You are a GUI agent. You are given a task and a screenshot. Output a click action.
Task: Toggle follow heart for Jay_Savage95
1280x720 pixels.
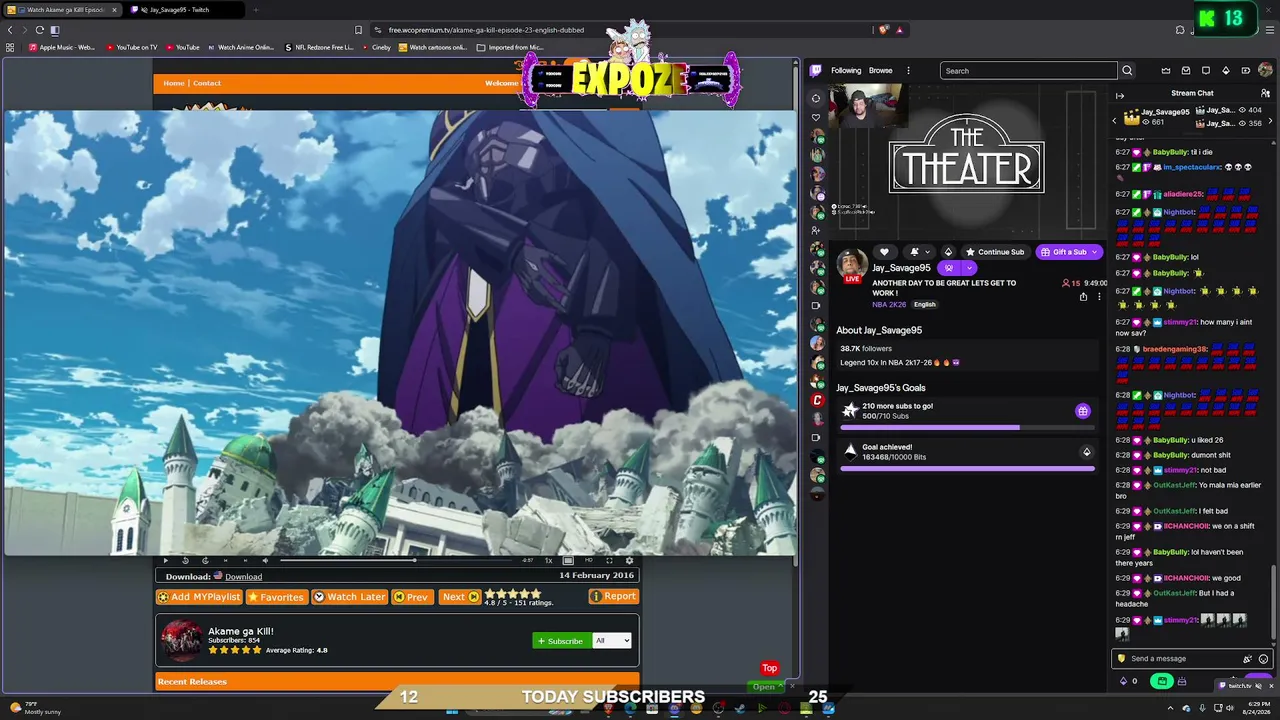click(x=884, y=252)
